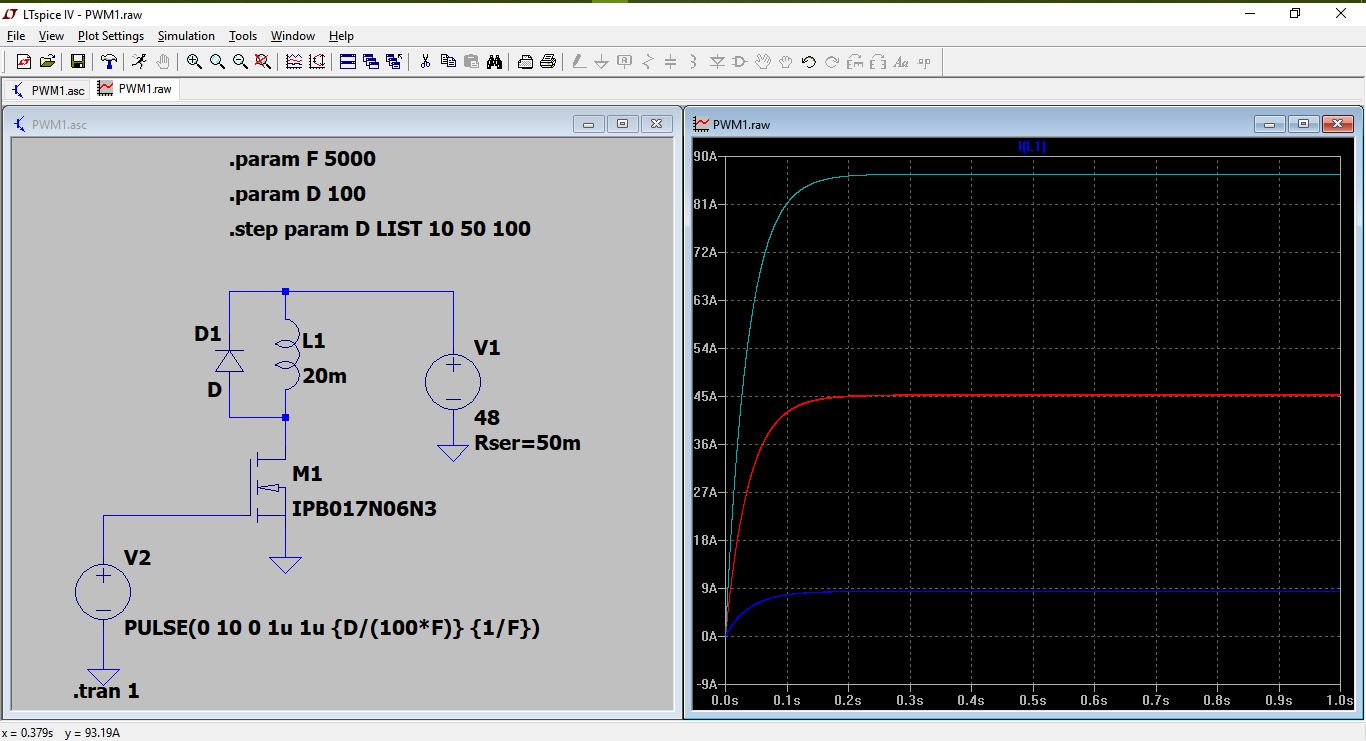Click the Pick Visible Traces icon

[x=294, y=62]
